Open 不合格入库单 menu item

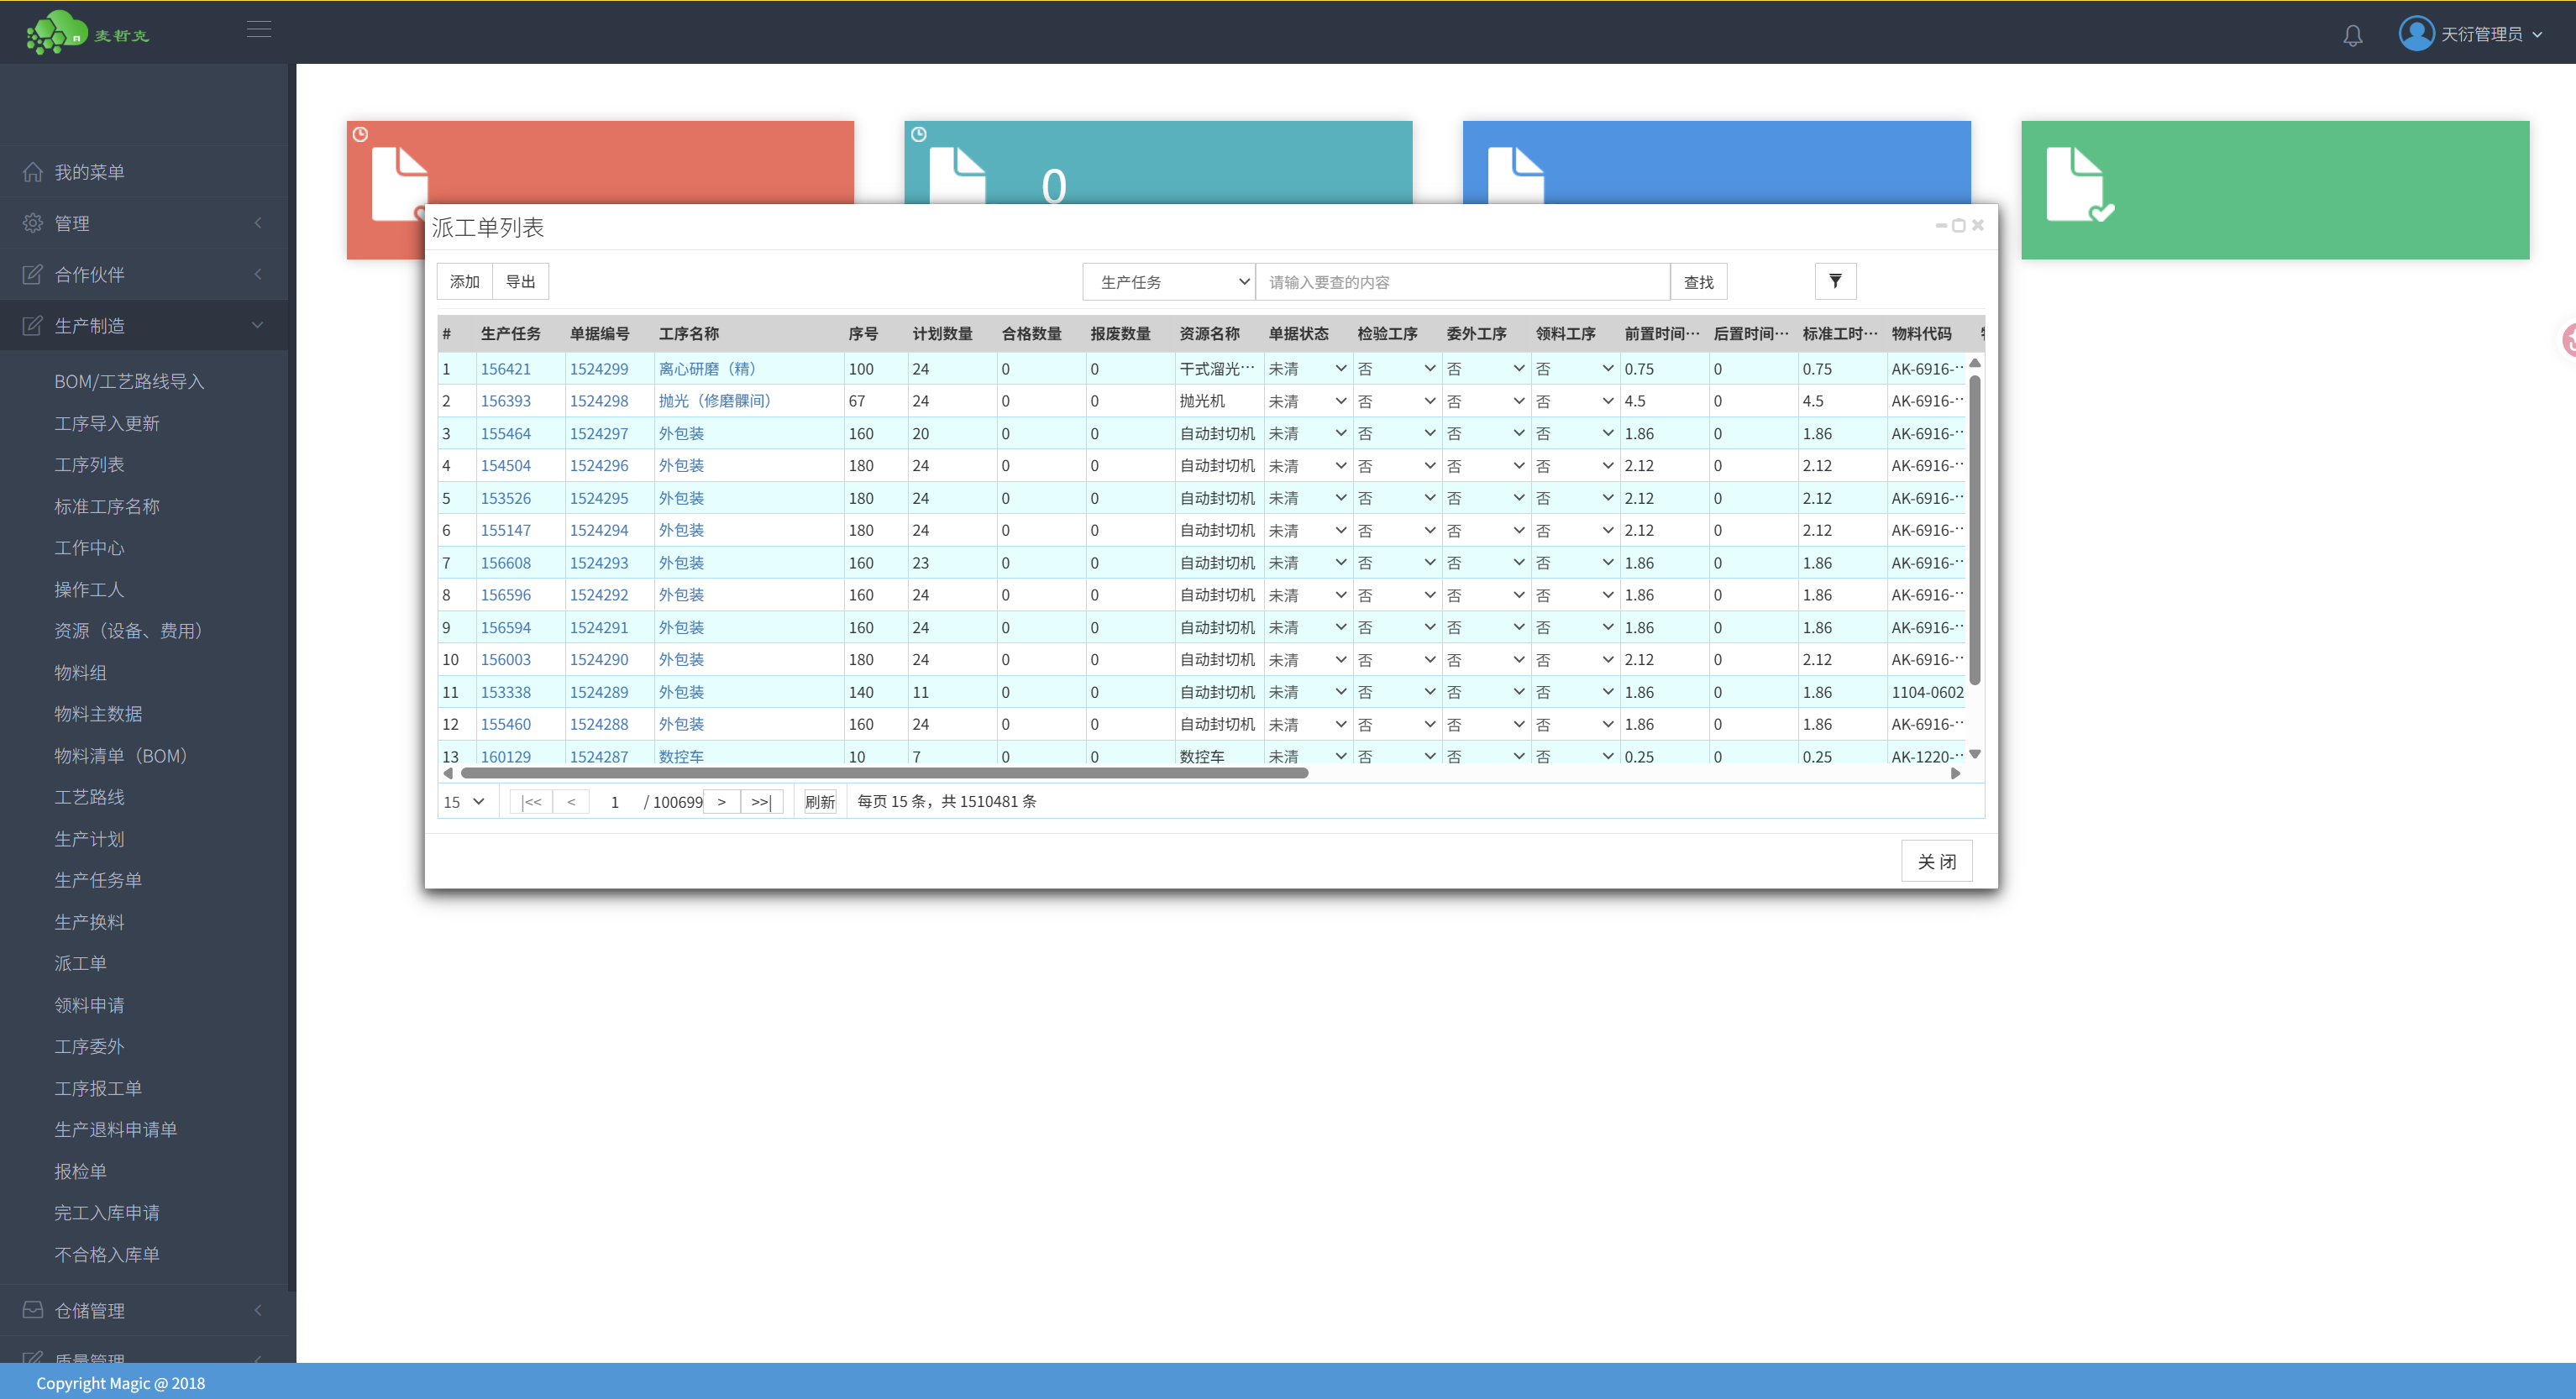[107, 1254]
